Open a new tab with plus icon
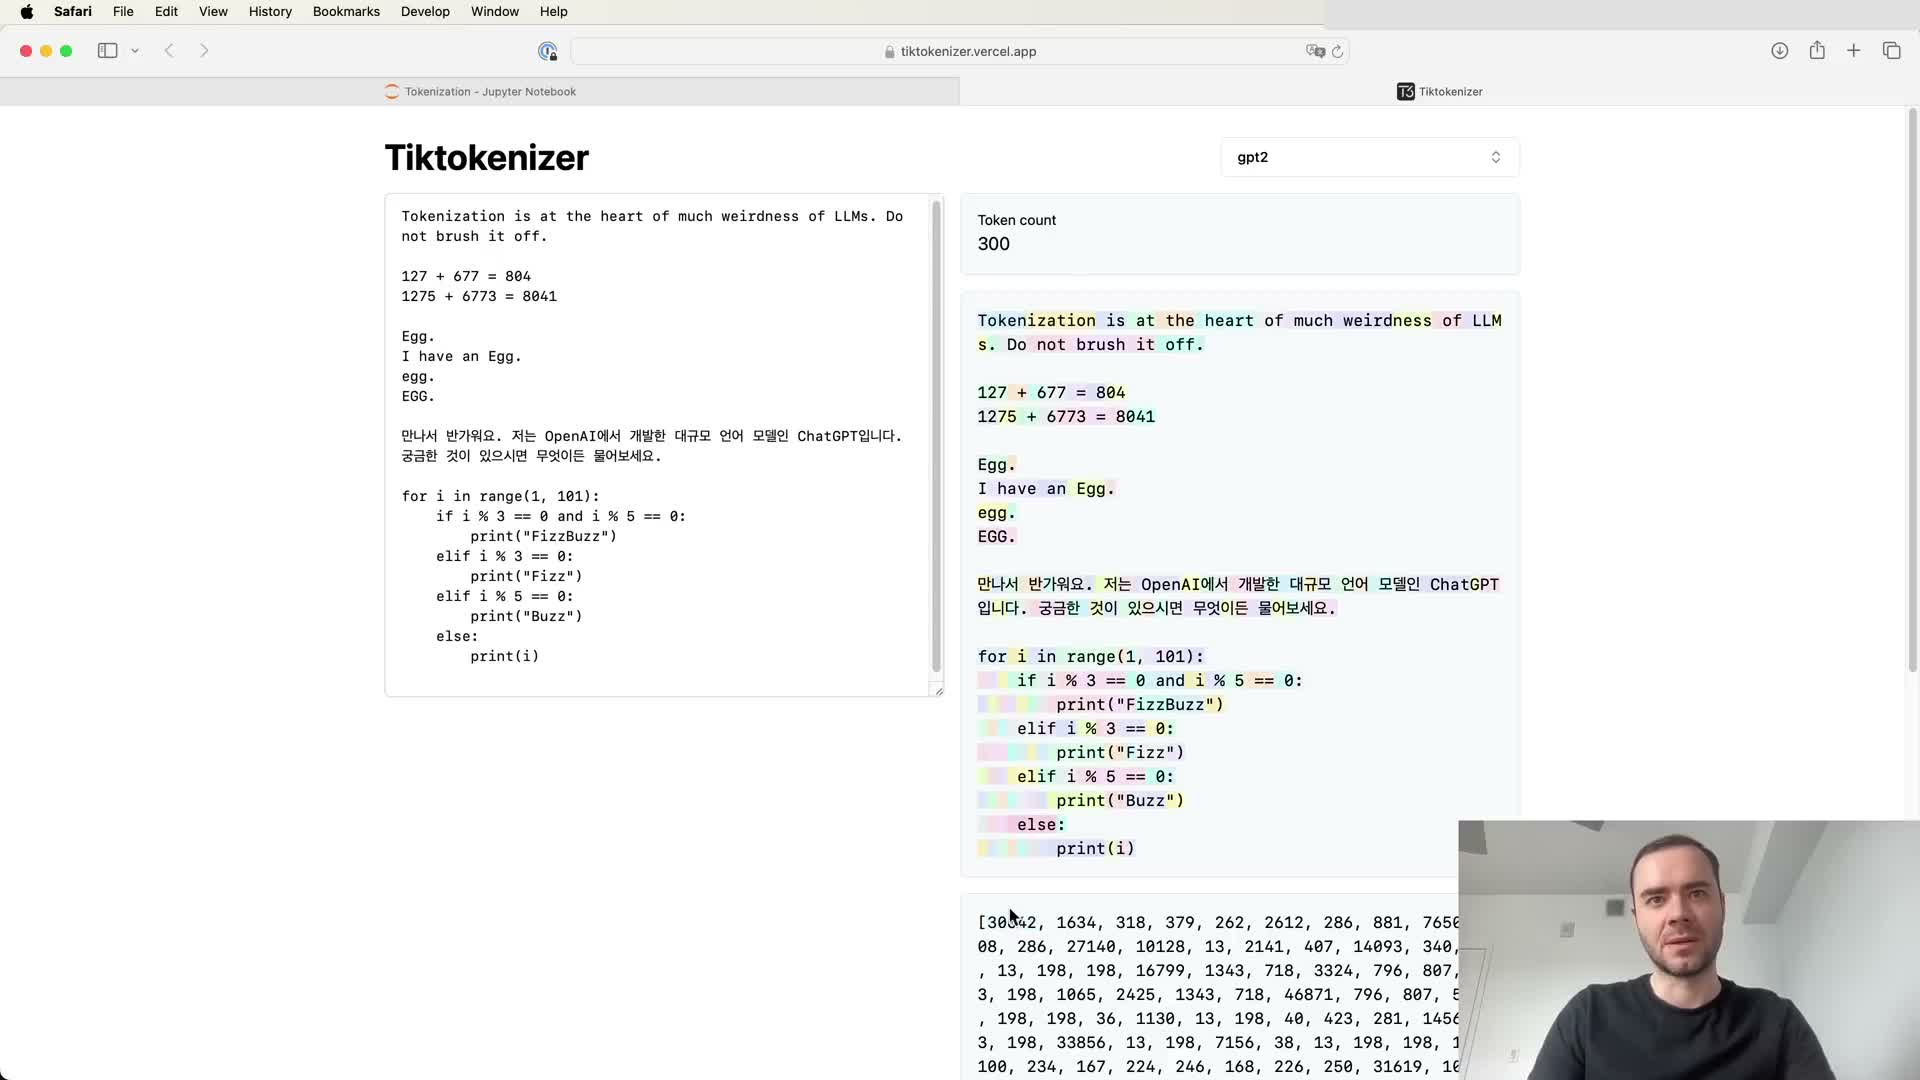1920x1080 pixels. (1853, 51)
